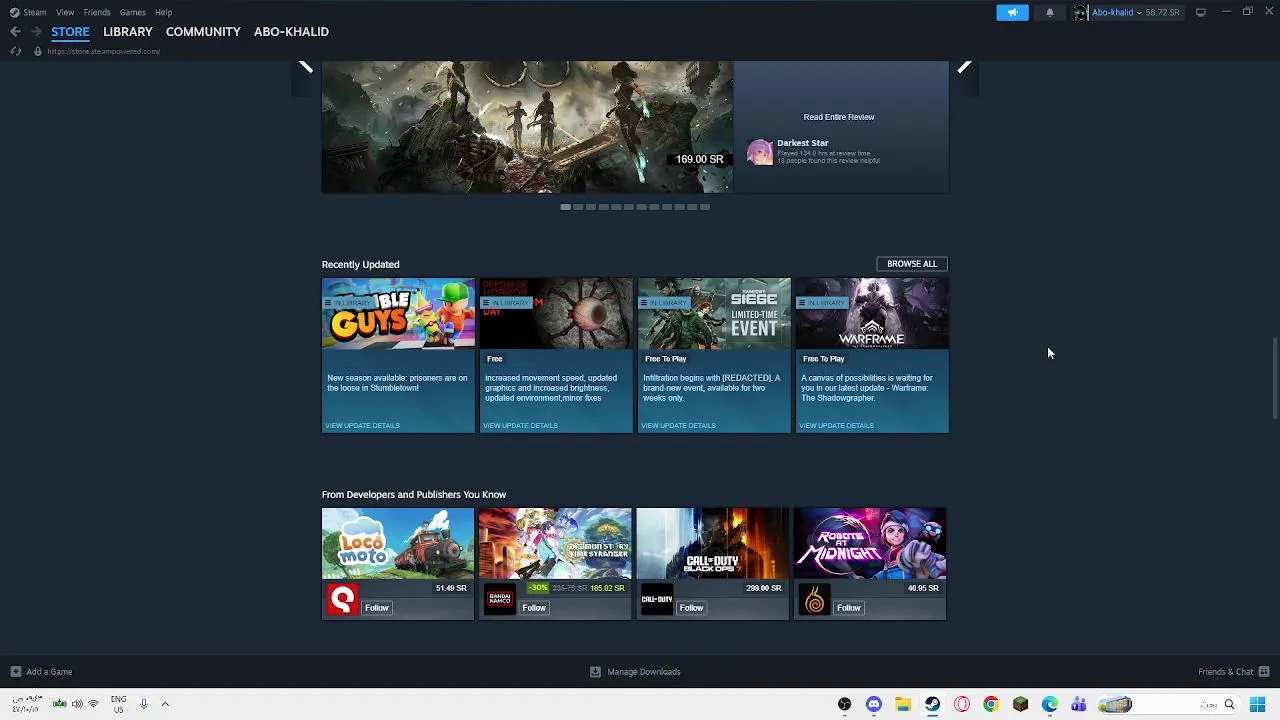Image resolution: width=1280 pixels, height=720 pixels.
Task: Open the Help menu
Action: 164,12
